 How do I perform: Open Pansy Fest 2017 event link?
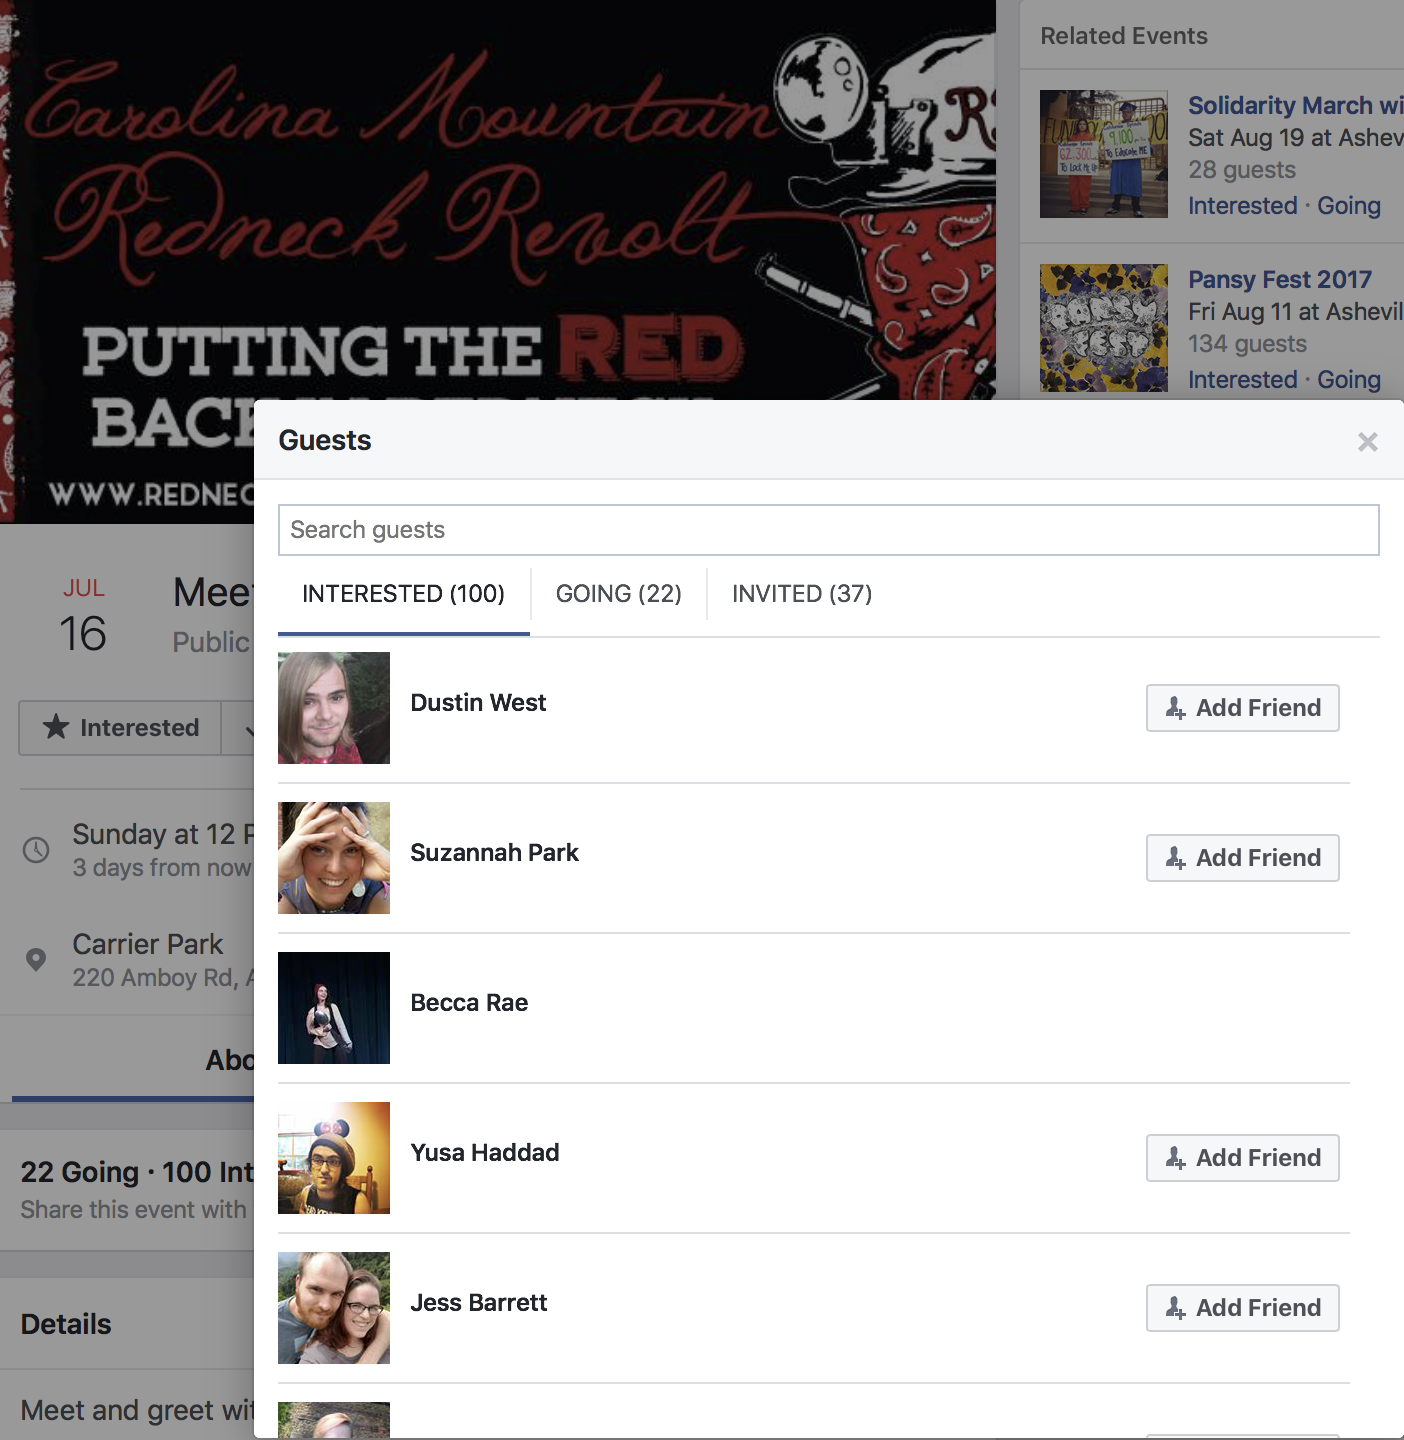(x=1279, y=280)
